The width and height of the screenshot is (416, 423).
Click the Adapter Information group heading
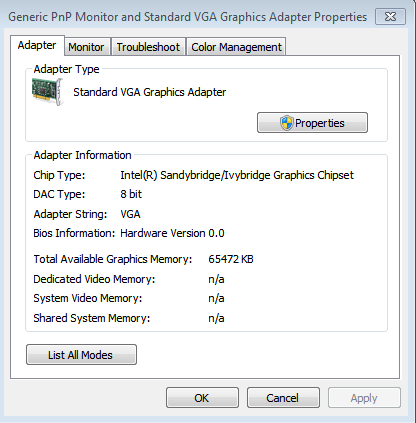[x=82, y=155]
